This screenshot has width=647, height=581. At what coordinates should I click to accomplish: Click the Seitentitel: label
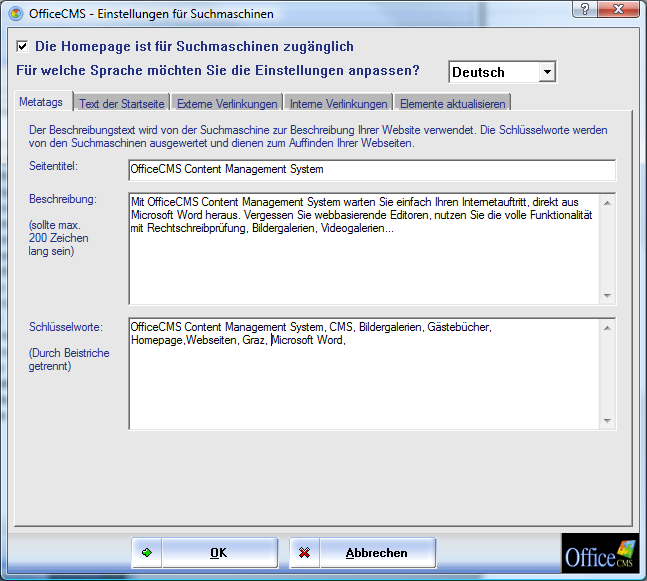tap(53, 166)
